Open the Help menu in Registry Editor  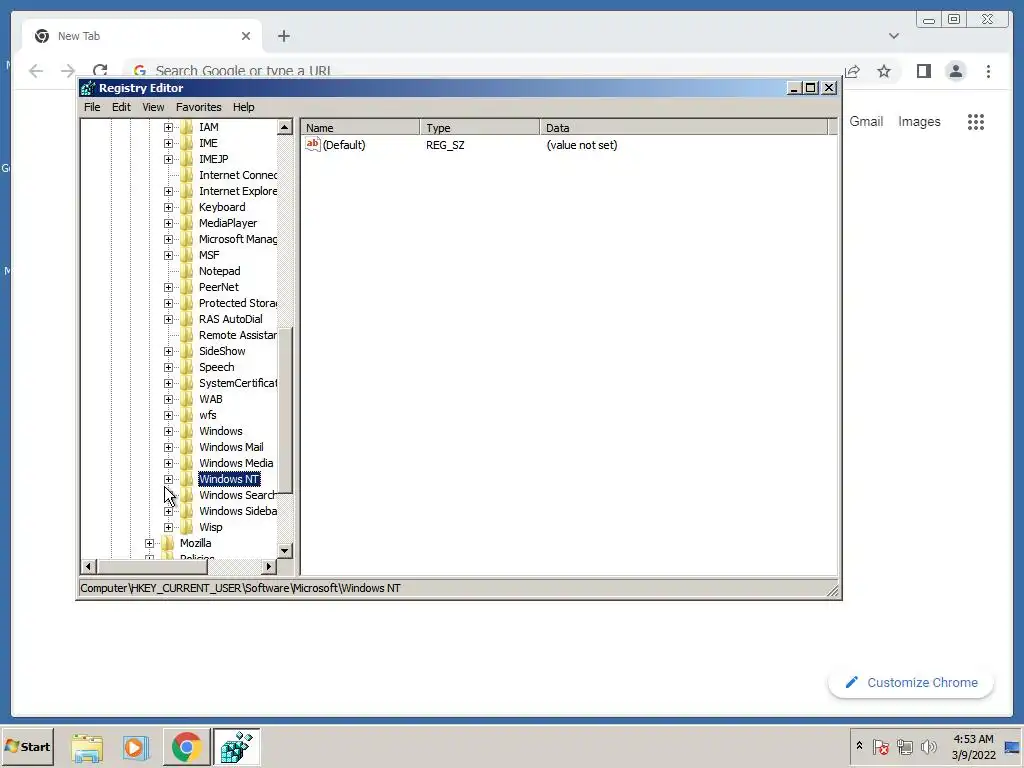pyautogui.click(x=244, y=107)
